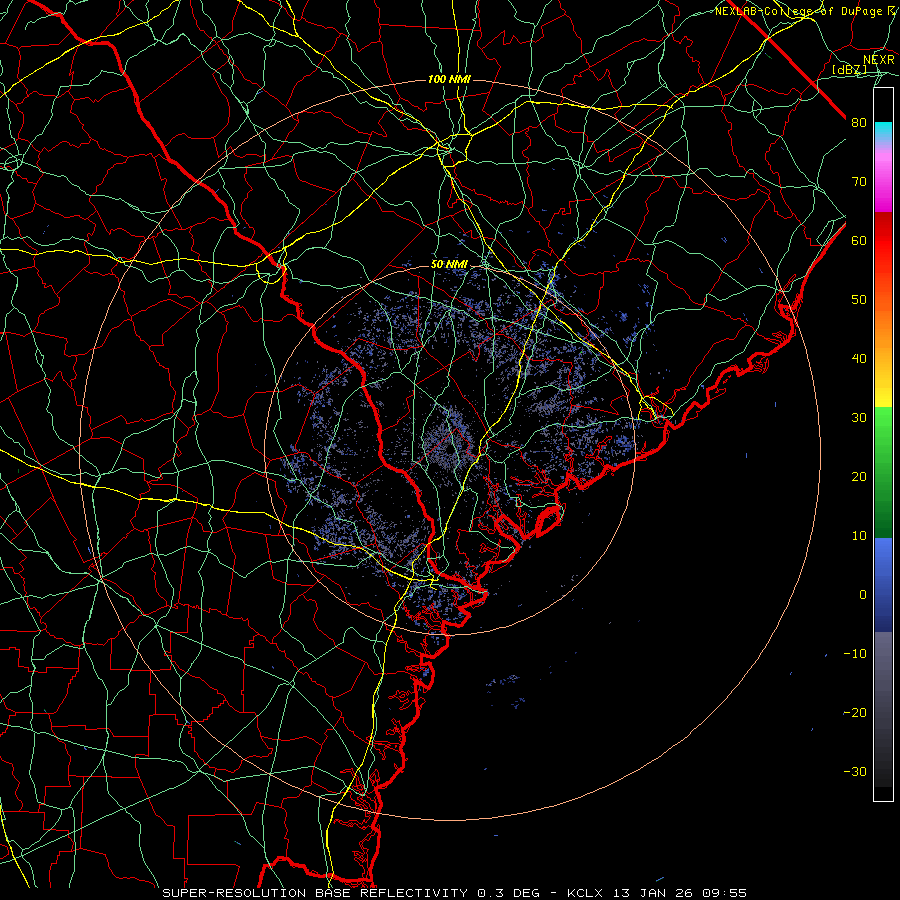Click the 30 value on the dBZ scale

[859, 418]
